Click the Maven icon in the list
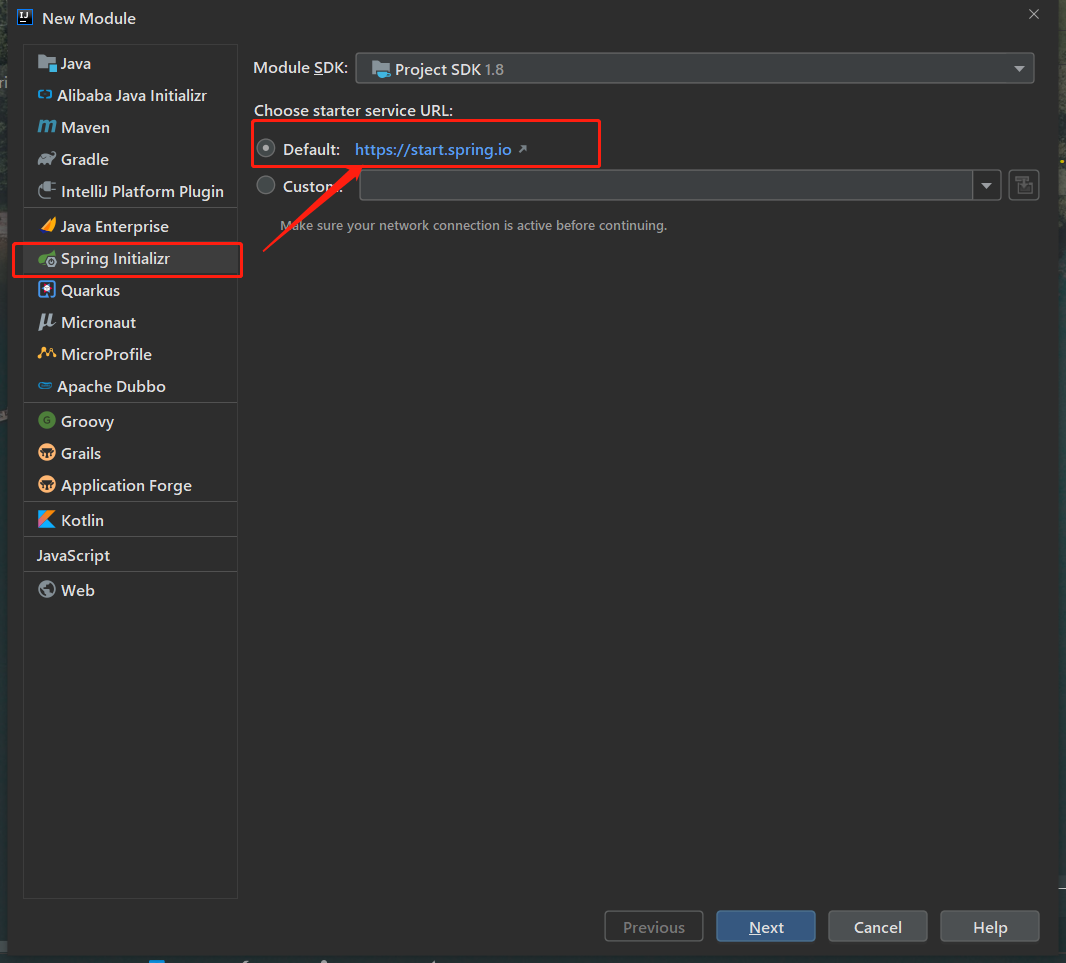1066x963 pixels. (x=47, y=126)
